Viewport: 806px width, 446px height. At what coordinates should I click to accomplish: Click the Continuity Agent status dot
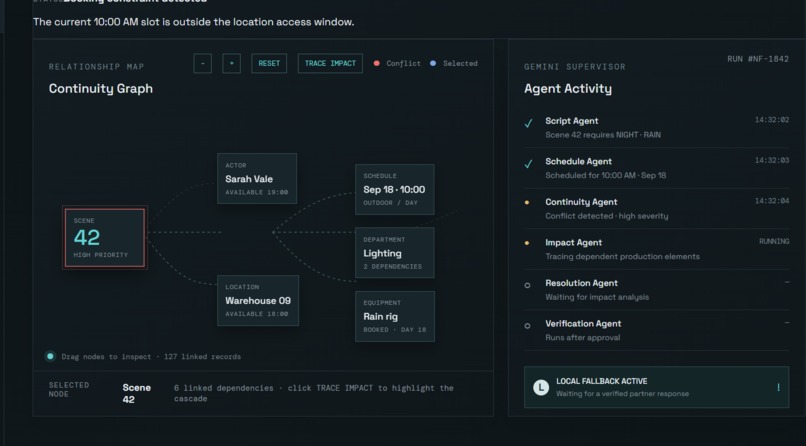tap(527, 202)
